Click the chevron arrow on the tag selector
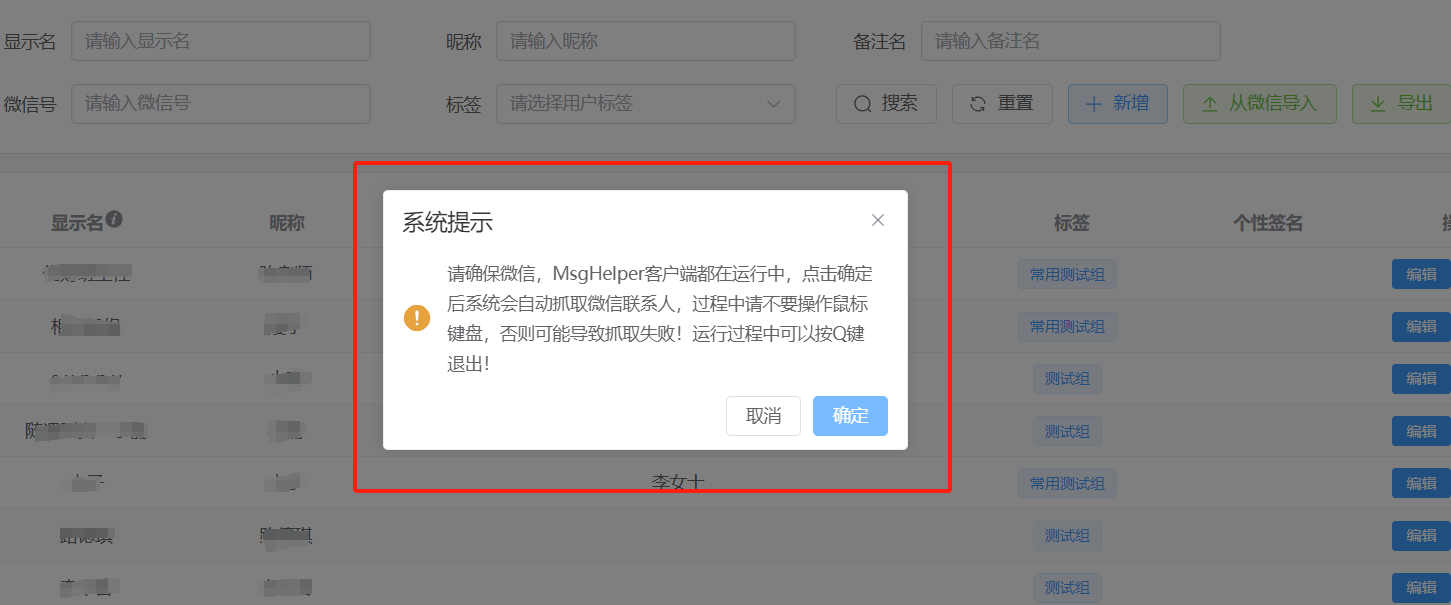 pyautogui.click(x=773, y=103)
